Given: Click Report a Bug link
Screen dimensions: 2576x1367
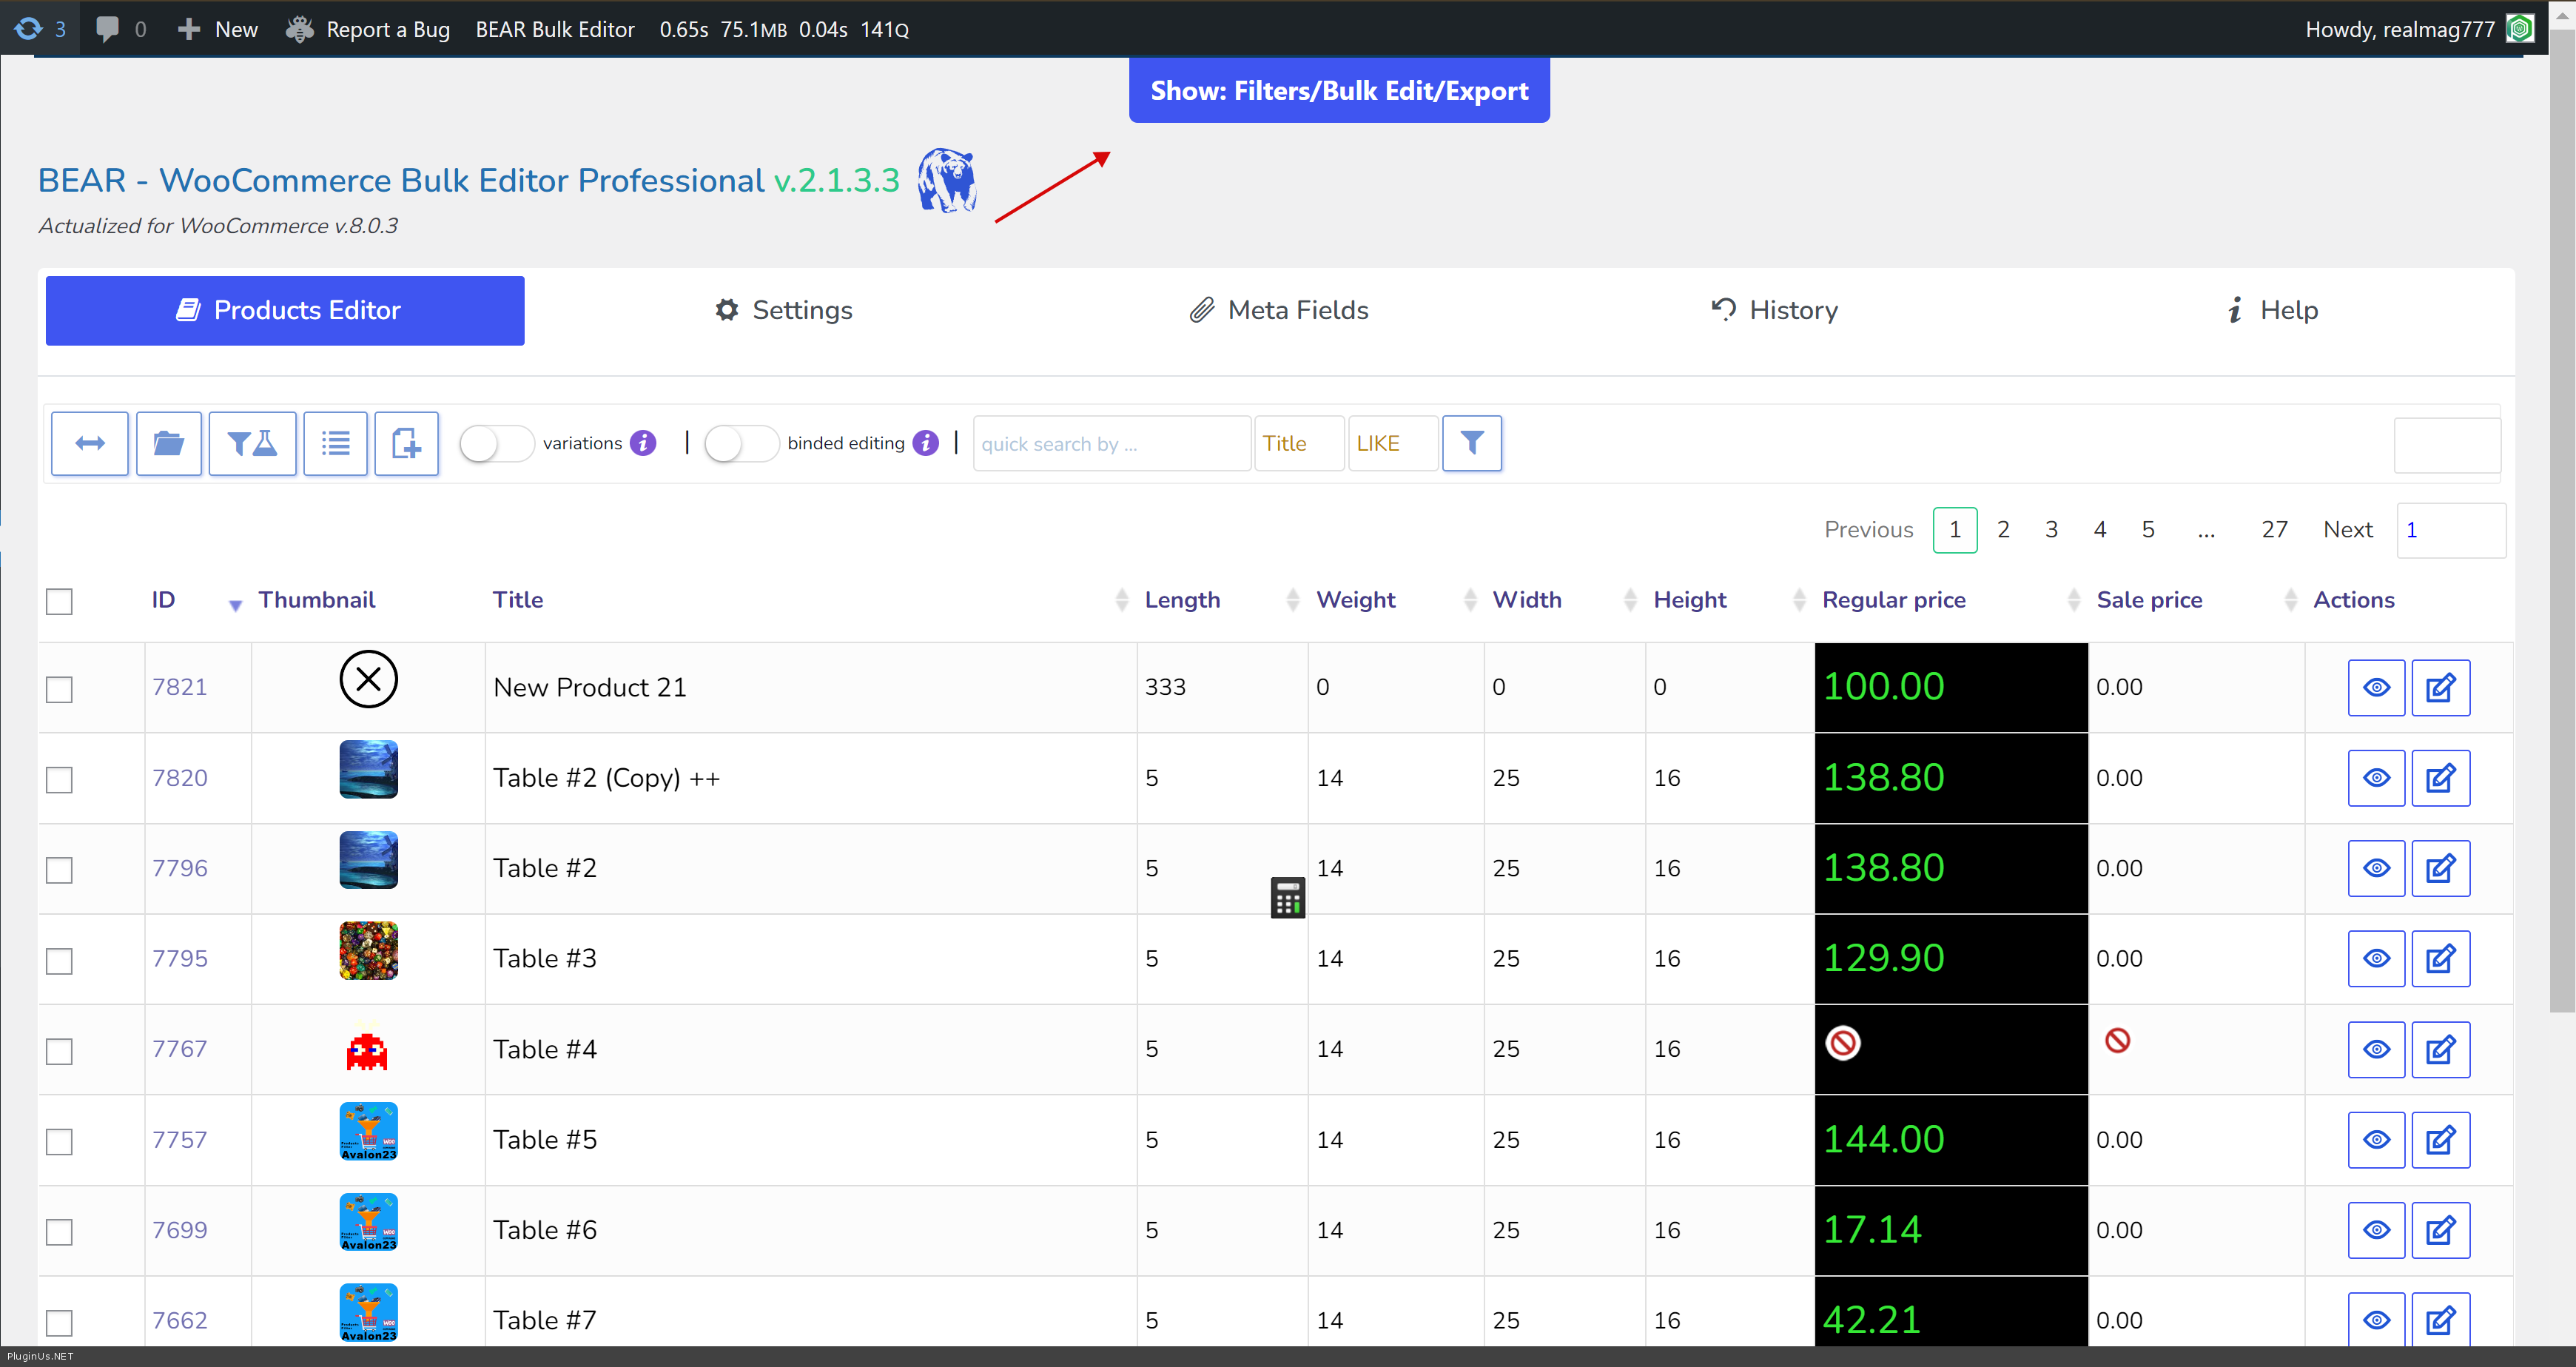Looking at the screenshot, I should pos(367,29).
